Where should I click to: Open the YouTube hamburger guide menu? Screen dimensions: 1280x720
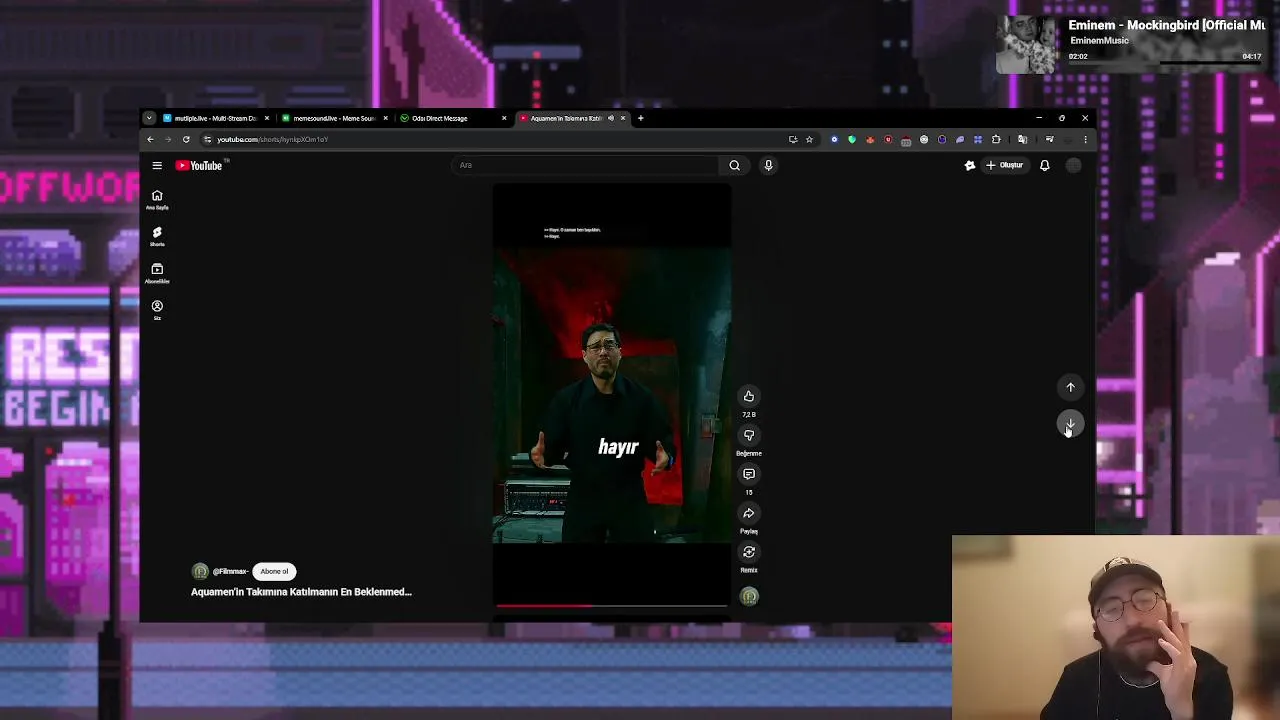pyautogui.click(x=157, y=165)
